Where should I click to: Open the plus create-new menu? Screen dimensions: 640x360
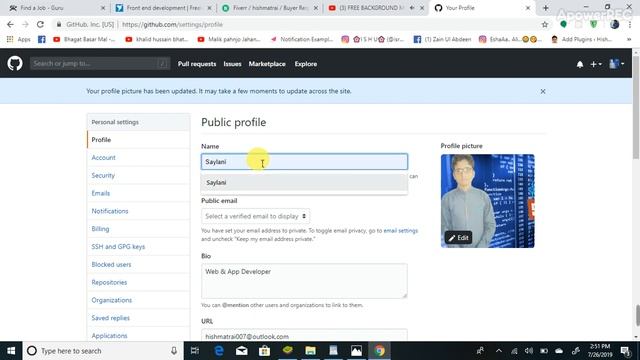pyautogui.click(x=596, y=64)
